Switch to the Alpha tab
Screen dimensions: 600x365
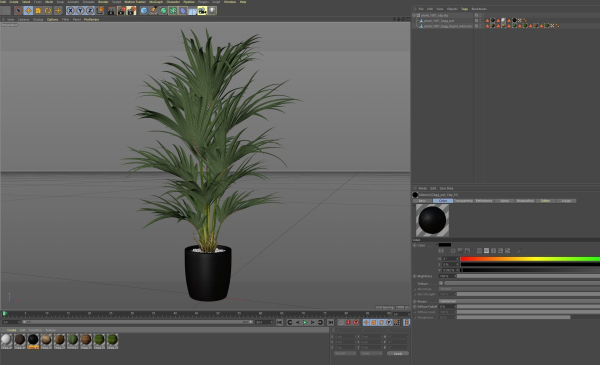click(x=505, y=201)
